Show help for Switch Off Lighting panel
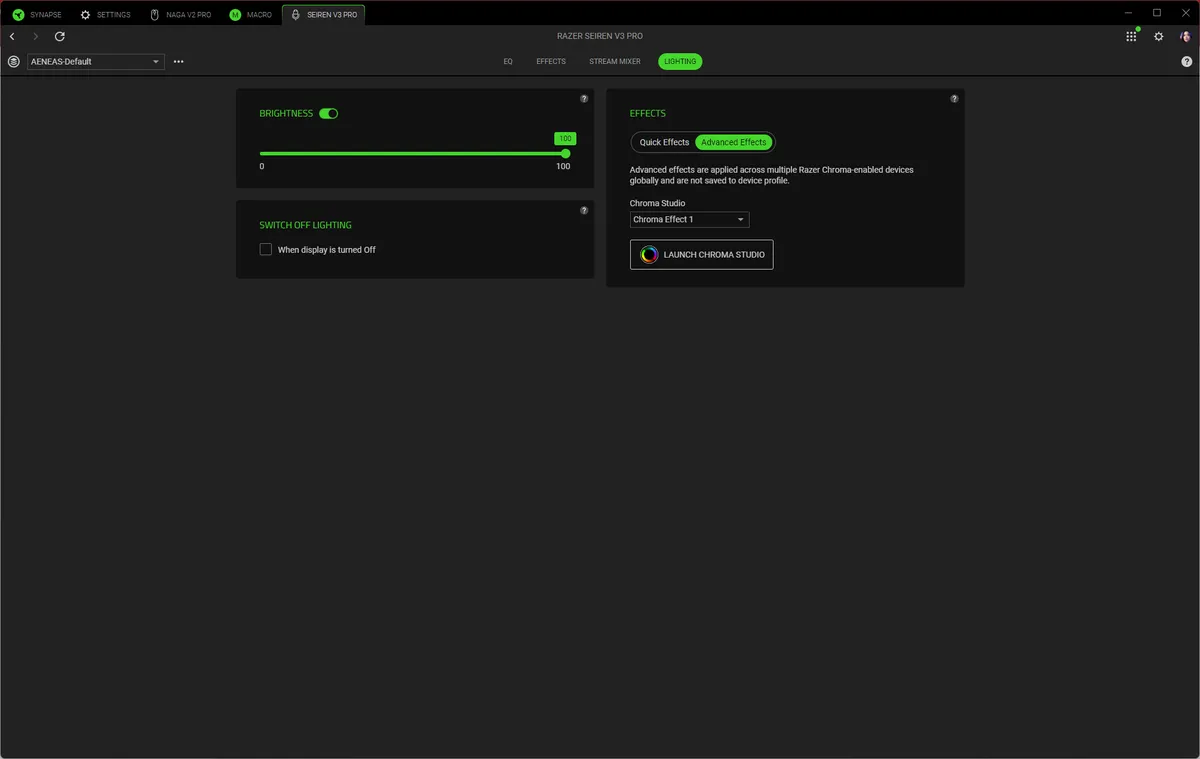 pos(584,211)
